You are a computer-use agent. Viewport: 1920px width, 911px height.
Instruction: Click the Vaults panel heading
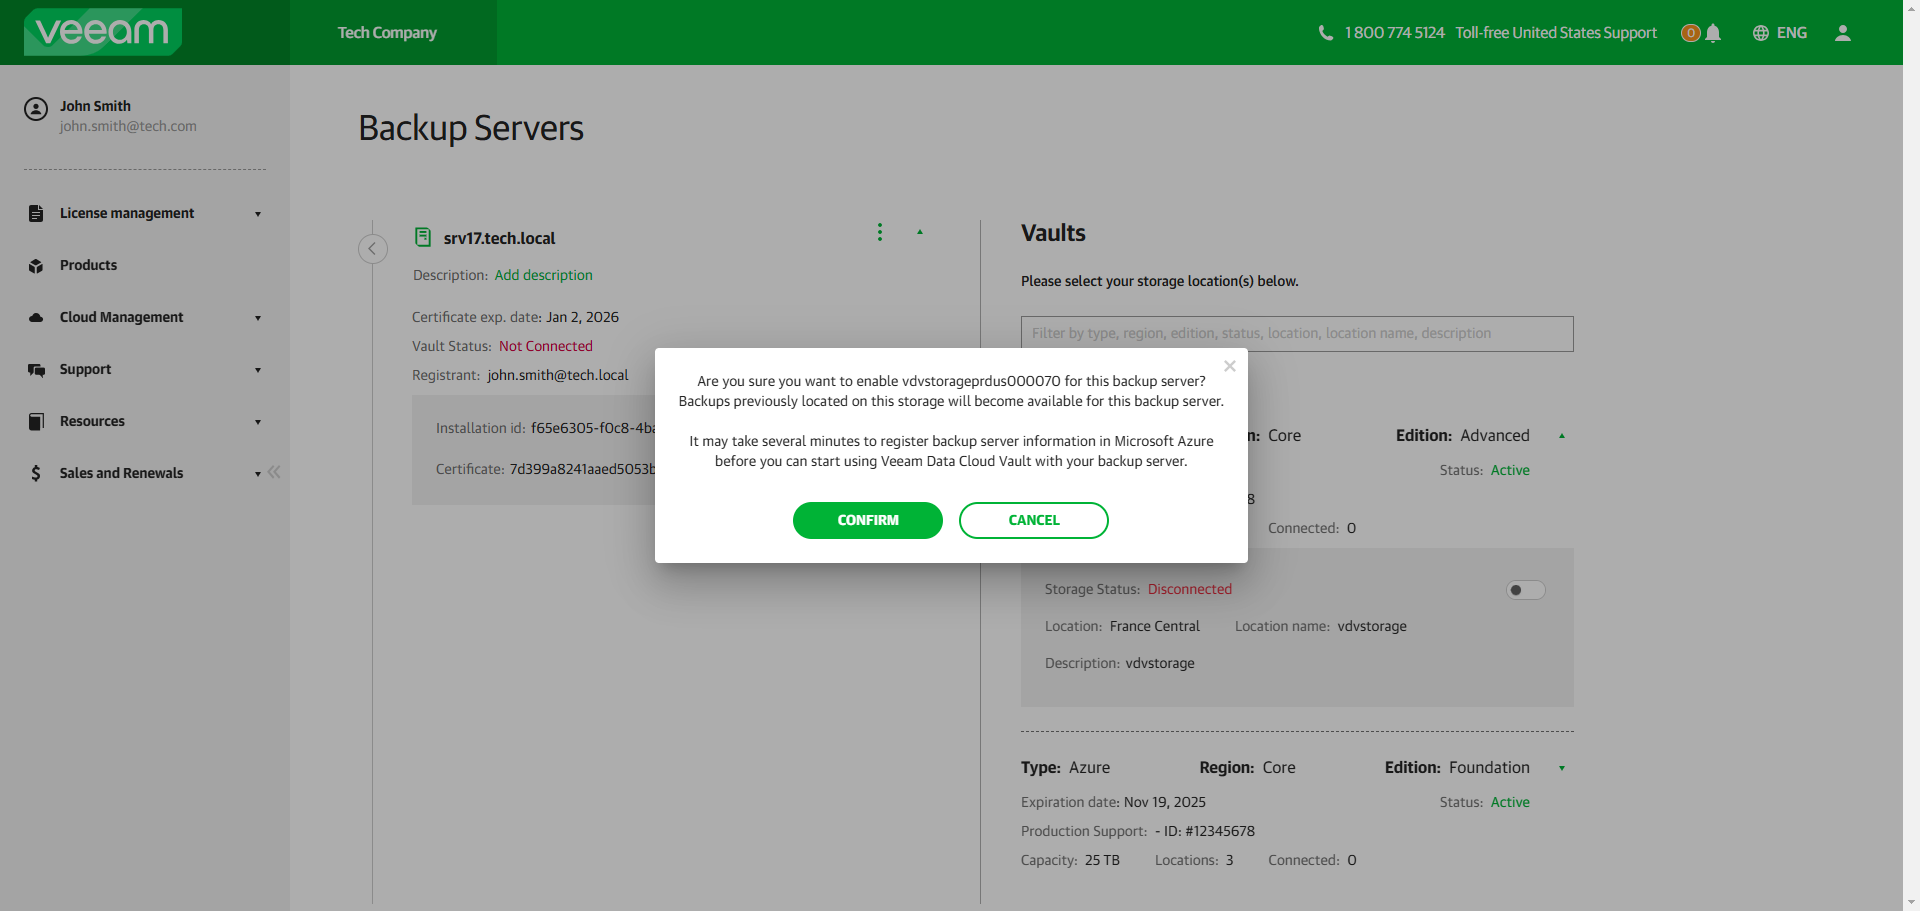[x=1053, y=233]
